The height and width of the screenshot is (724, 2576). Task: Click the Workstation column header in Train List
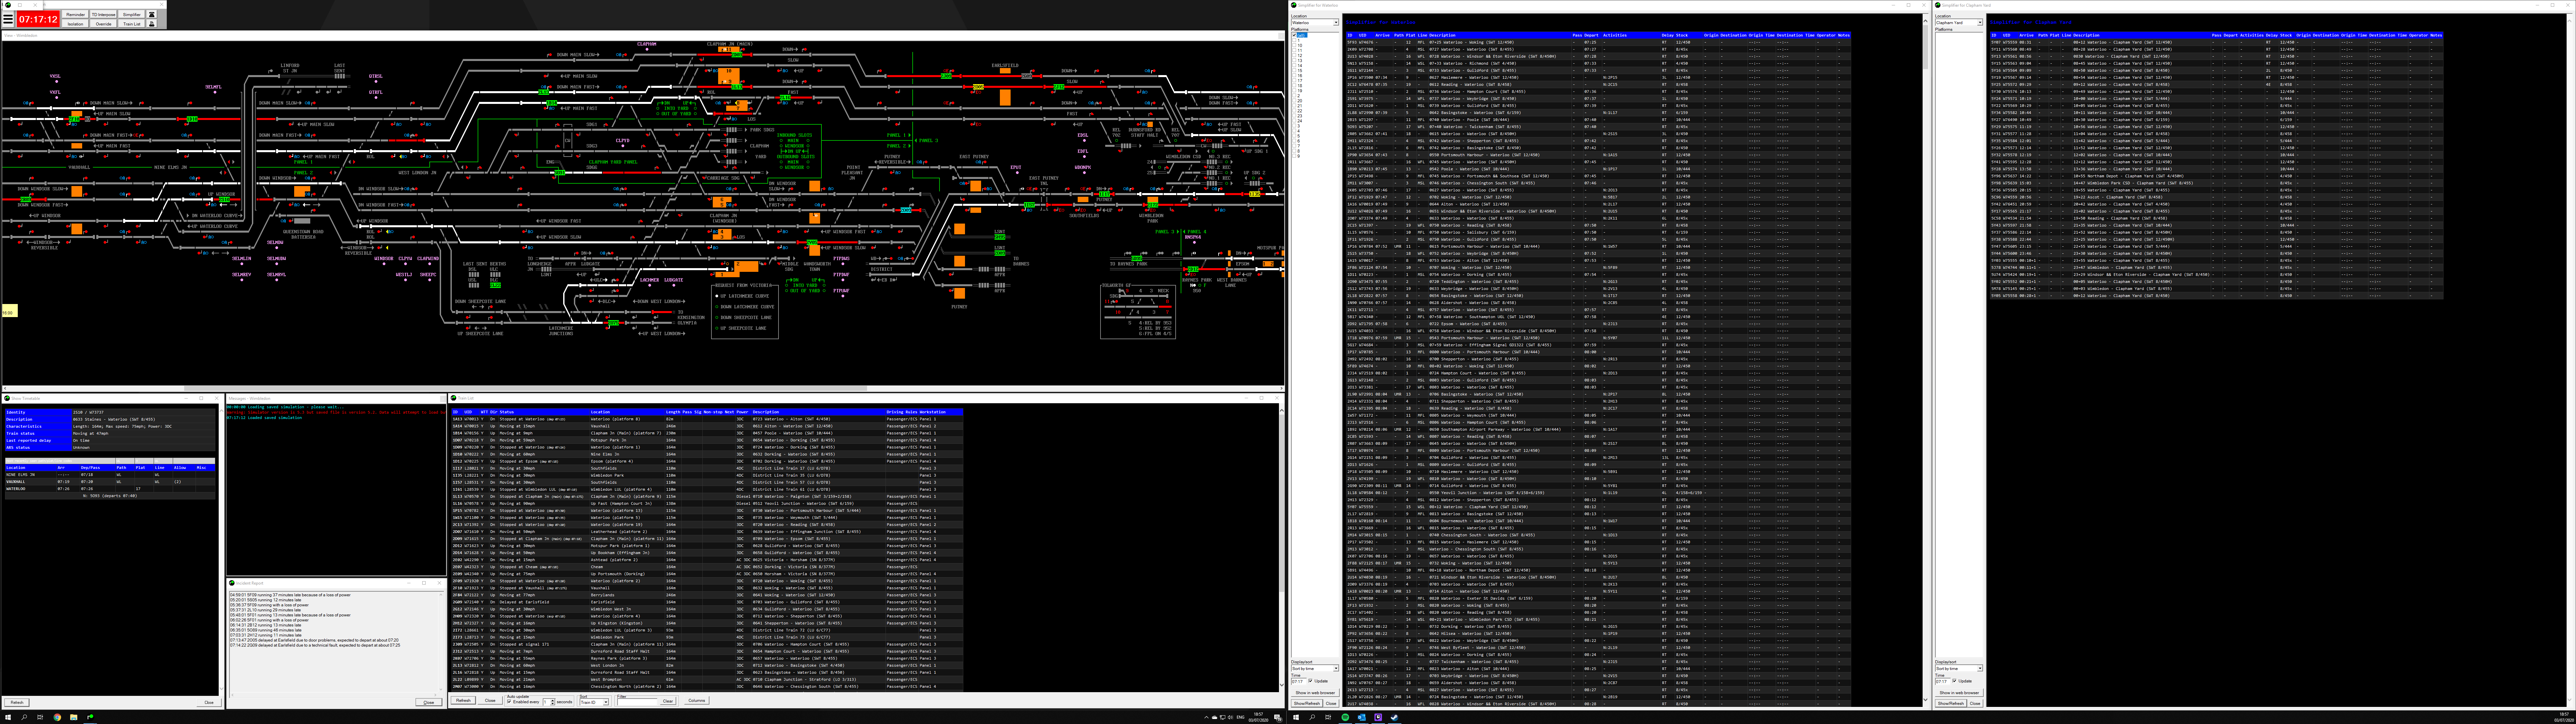coord(941,412)
